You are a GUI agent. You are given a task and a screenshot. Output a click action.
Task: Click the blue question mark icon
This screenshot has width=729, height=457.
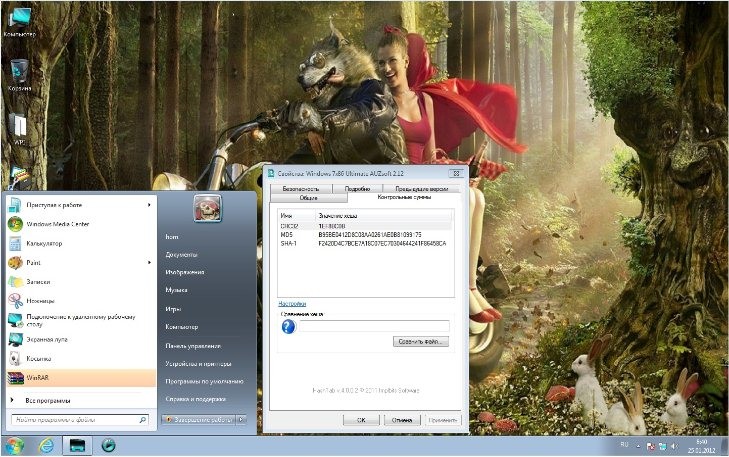[288, 327]
